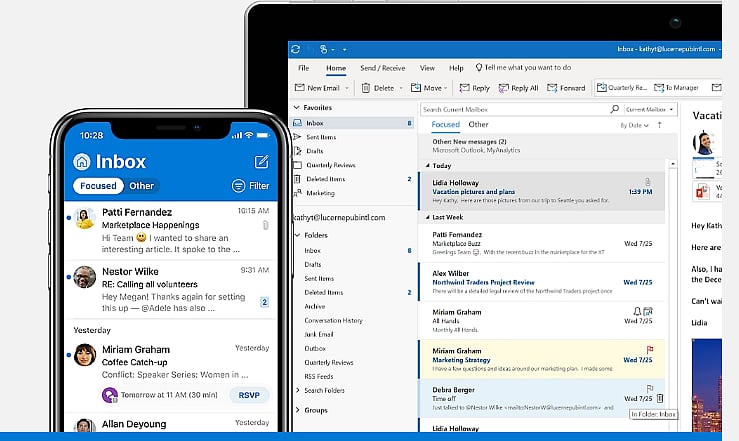Select Focused pill on phone inbox
Screen dimensions: 739x441
[98, 186]
